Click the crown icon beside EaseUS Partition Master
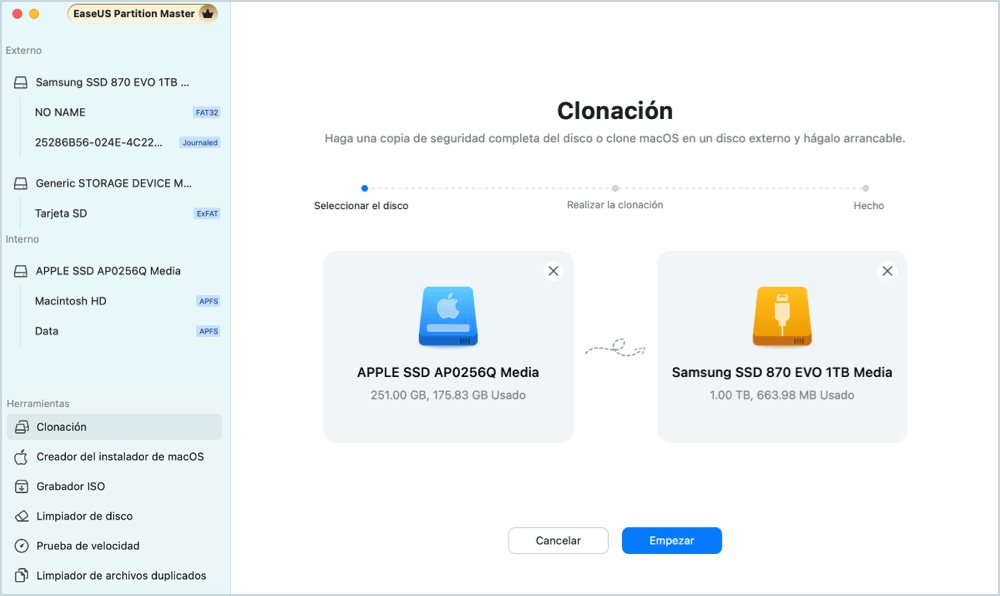 207,13
